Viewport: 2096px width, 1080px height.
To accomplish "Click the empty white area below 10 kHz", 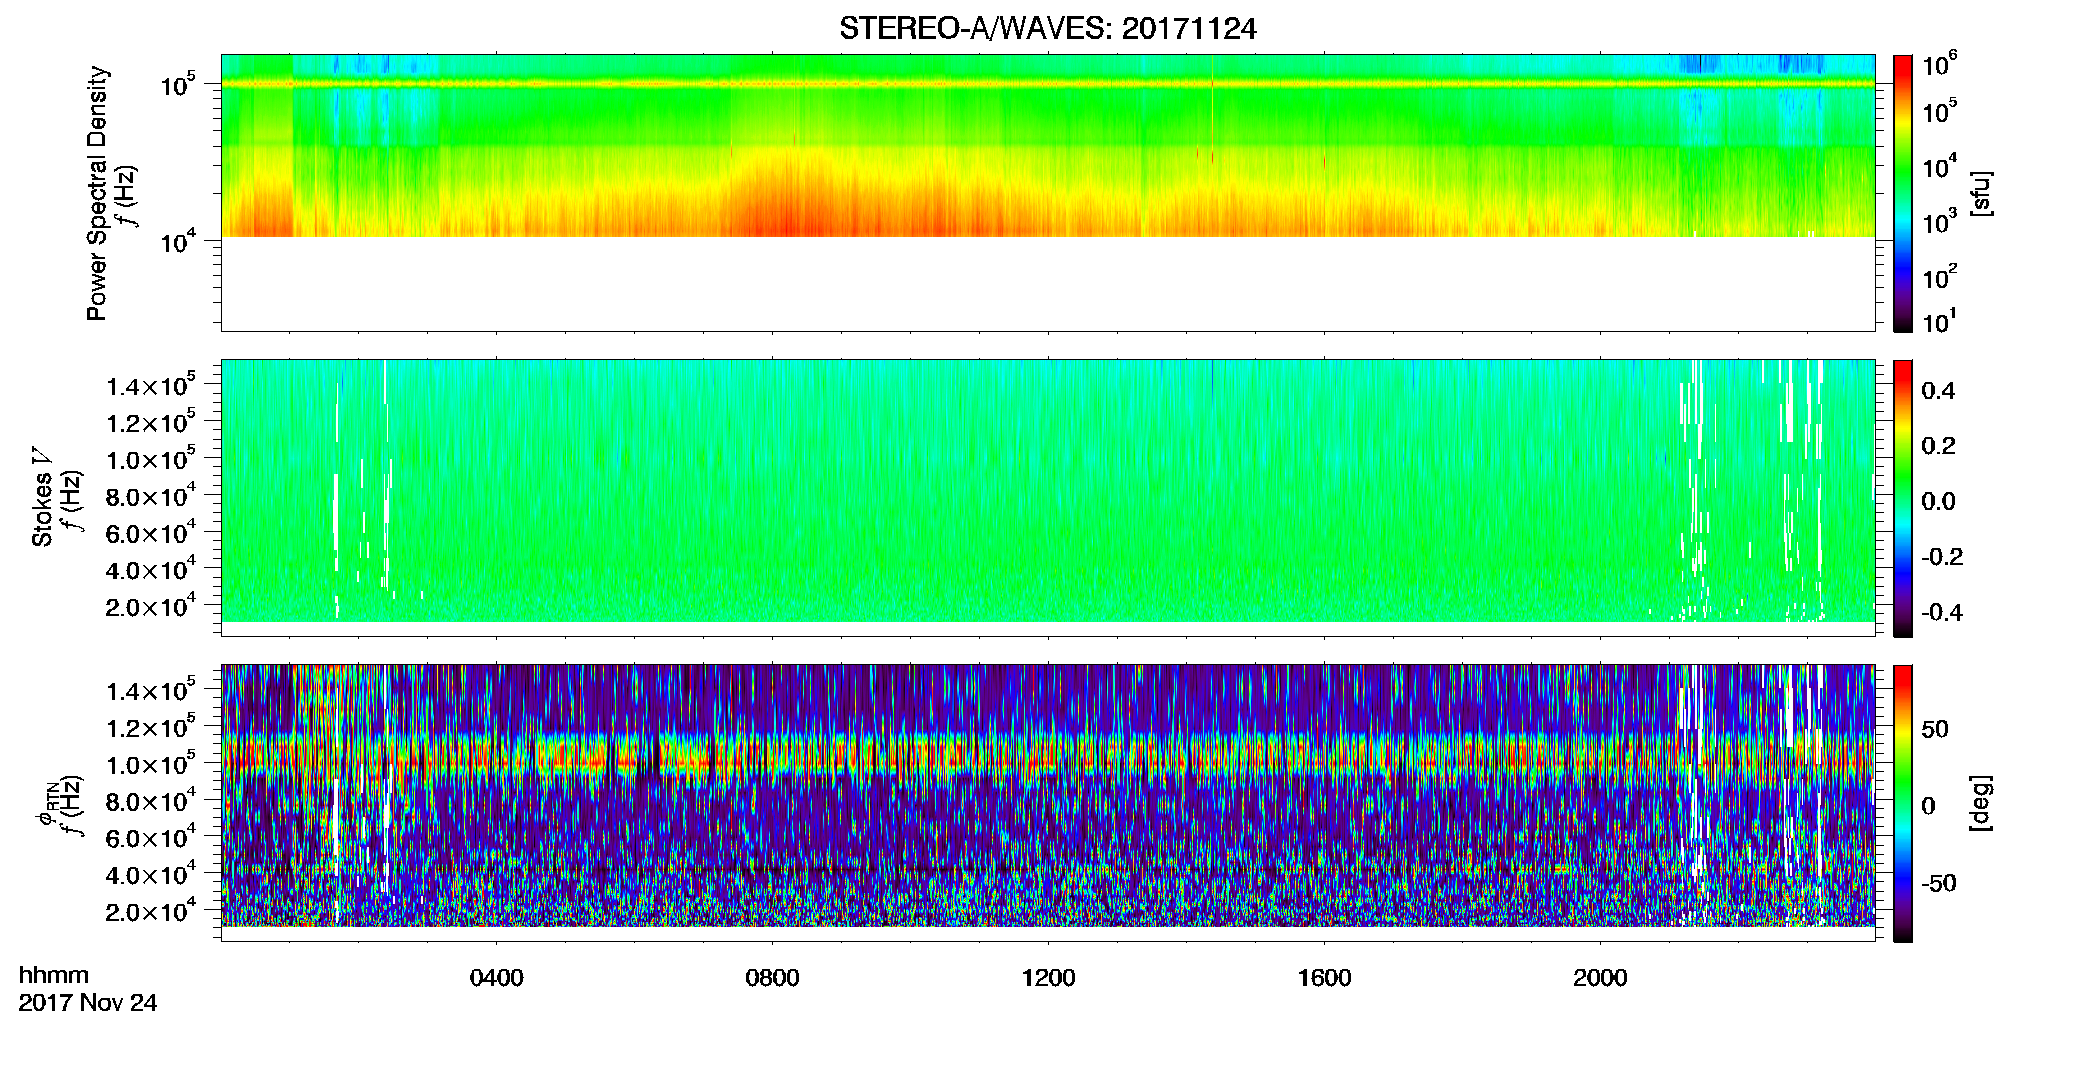I will click(x=1047, y=283).
